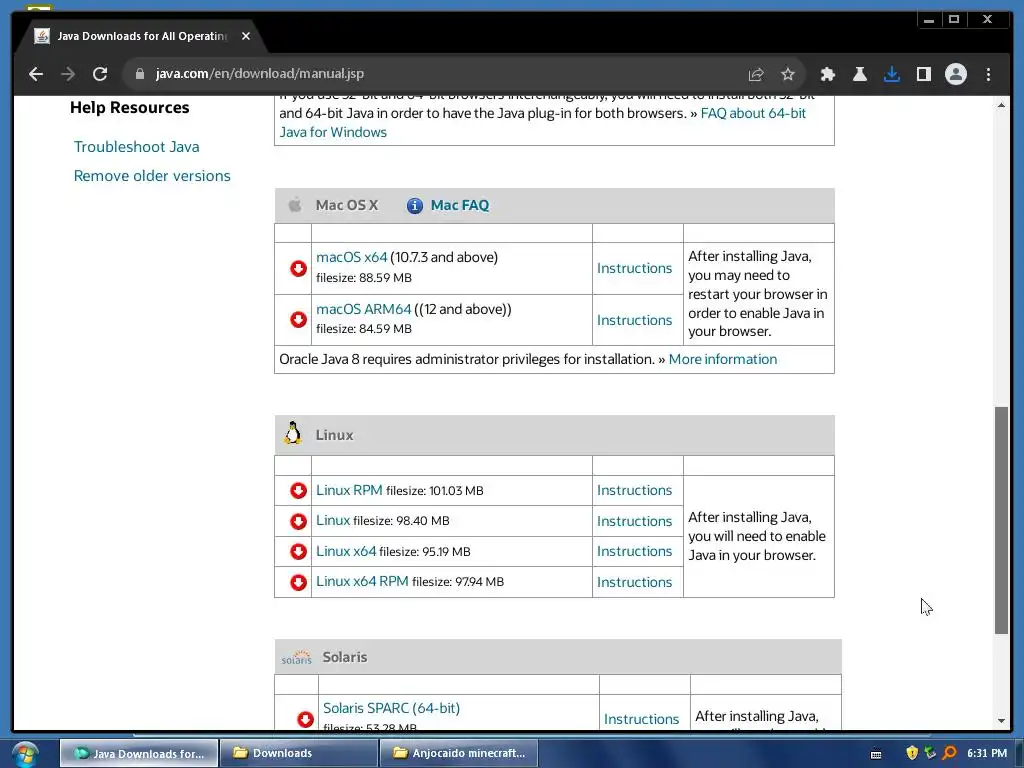Open Instructions for macOS x64
Viewport: 1024px width, 768px height.
pyautogui.click(x=634, y=268)
